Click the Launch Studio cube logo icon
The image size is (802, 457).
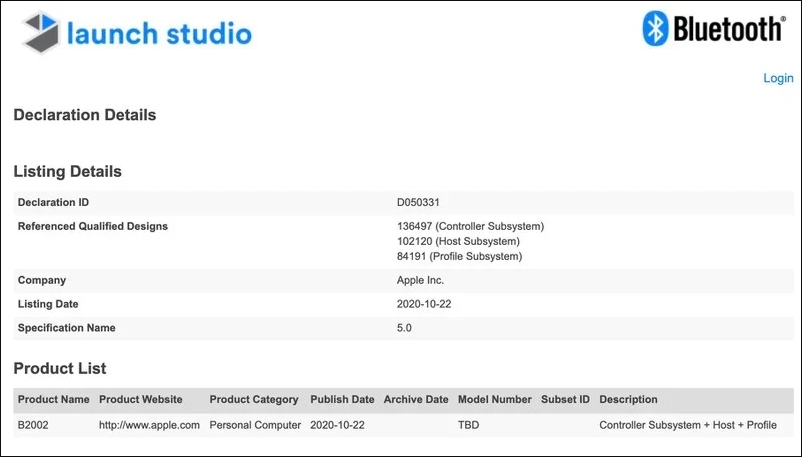coord(40,33)
